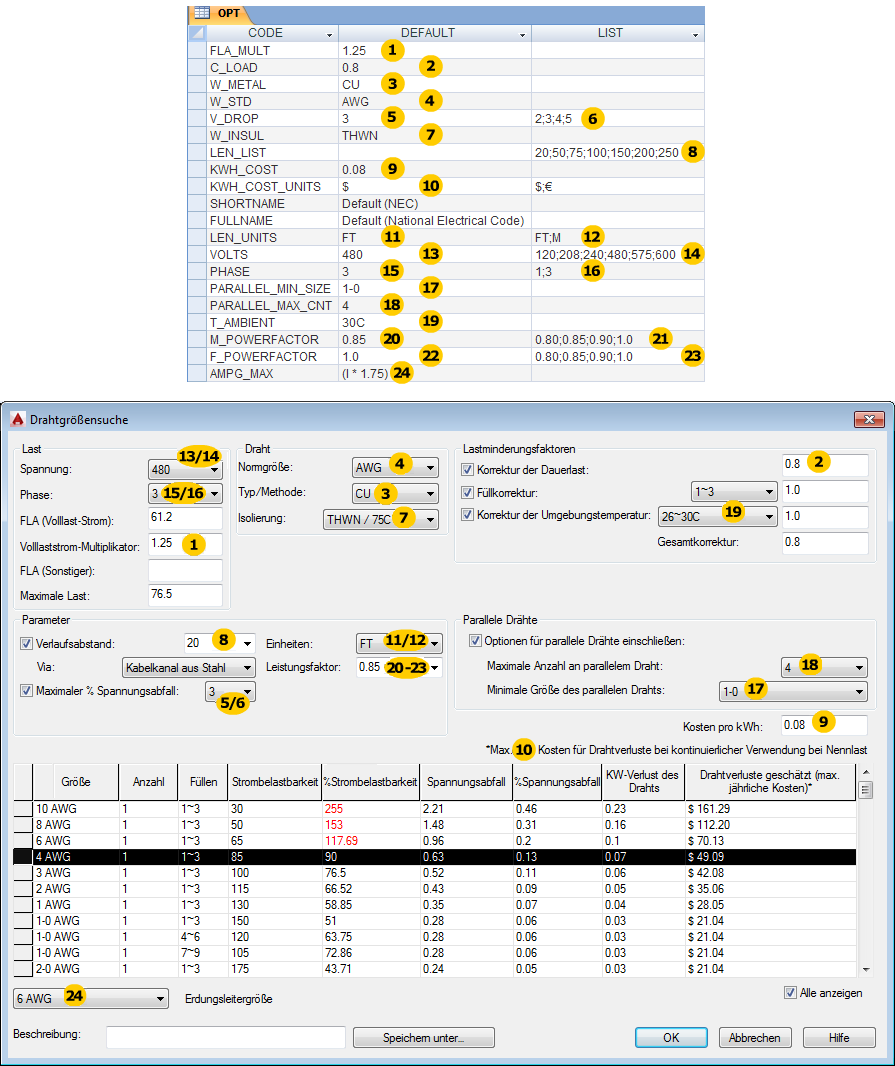The width and height of the screenshot is (895, 1066).
Task: Click the Strombelastbarkeit column header
Action: [x=275, y=782]
